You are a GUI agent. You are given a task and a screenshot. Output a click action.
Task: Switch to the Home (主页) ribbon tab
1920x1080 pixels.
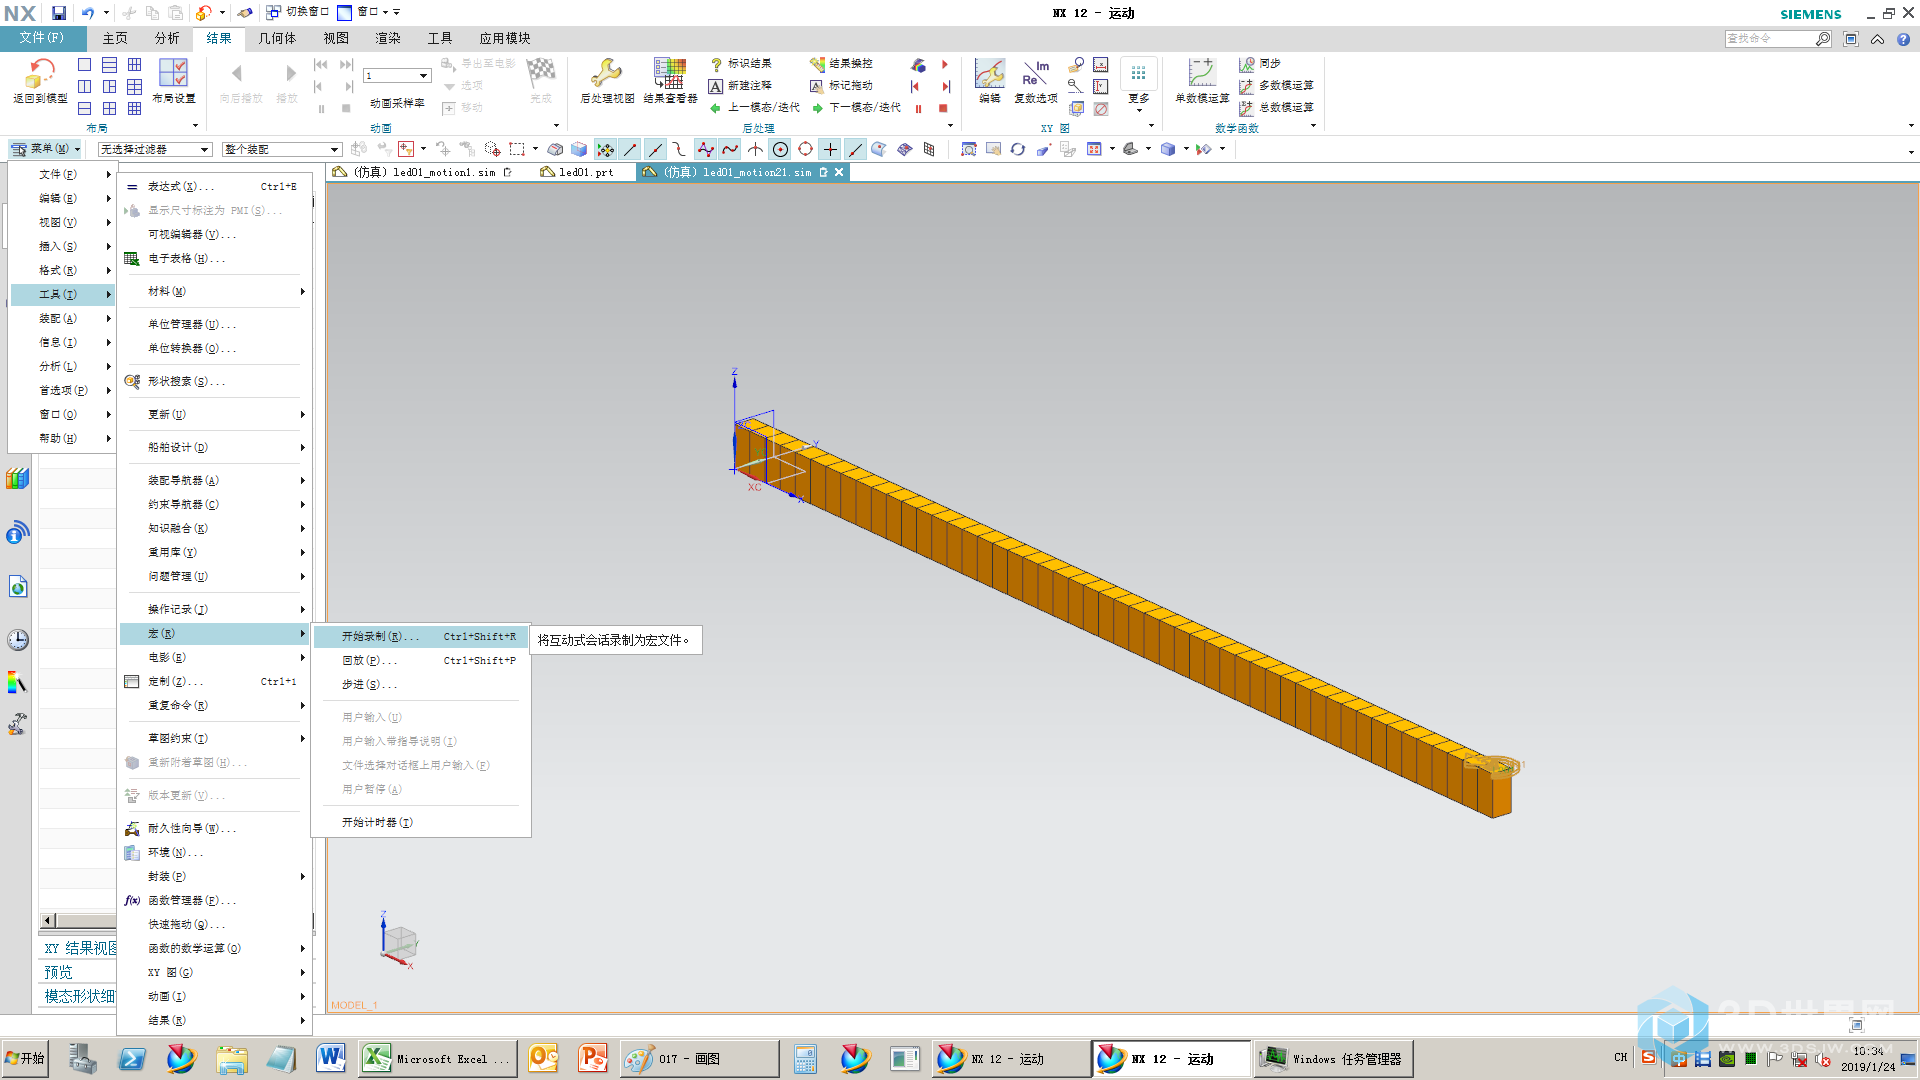tap(115, 38)
